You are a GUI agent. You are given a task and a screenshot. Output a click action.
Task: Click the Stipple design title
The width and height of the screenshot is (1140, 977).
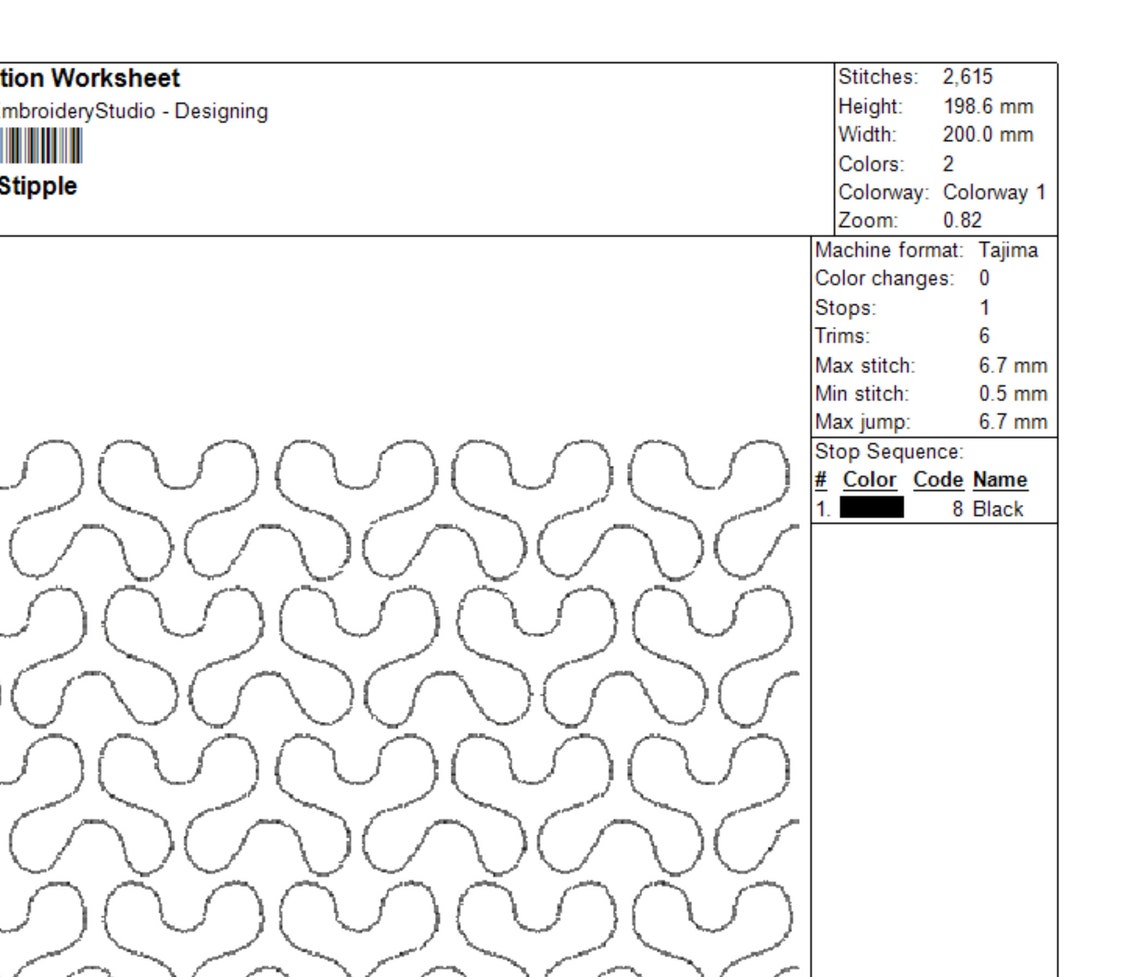click(x=40, y=185)
